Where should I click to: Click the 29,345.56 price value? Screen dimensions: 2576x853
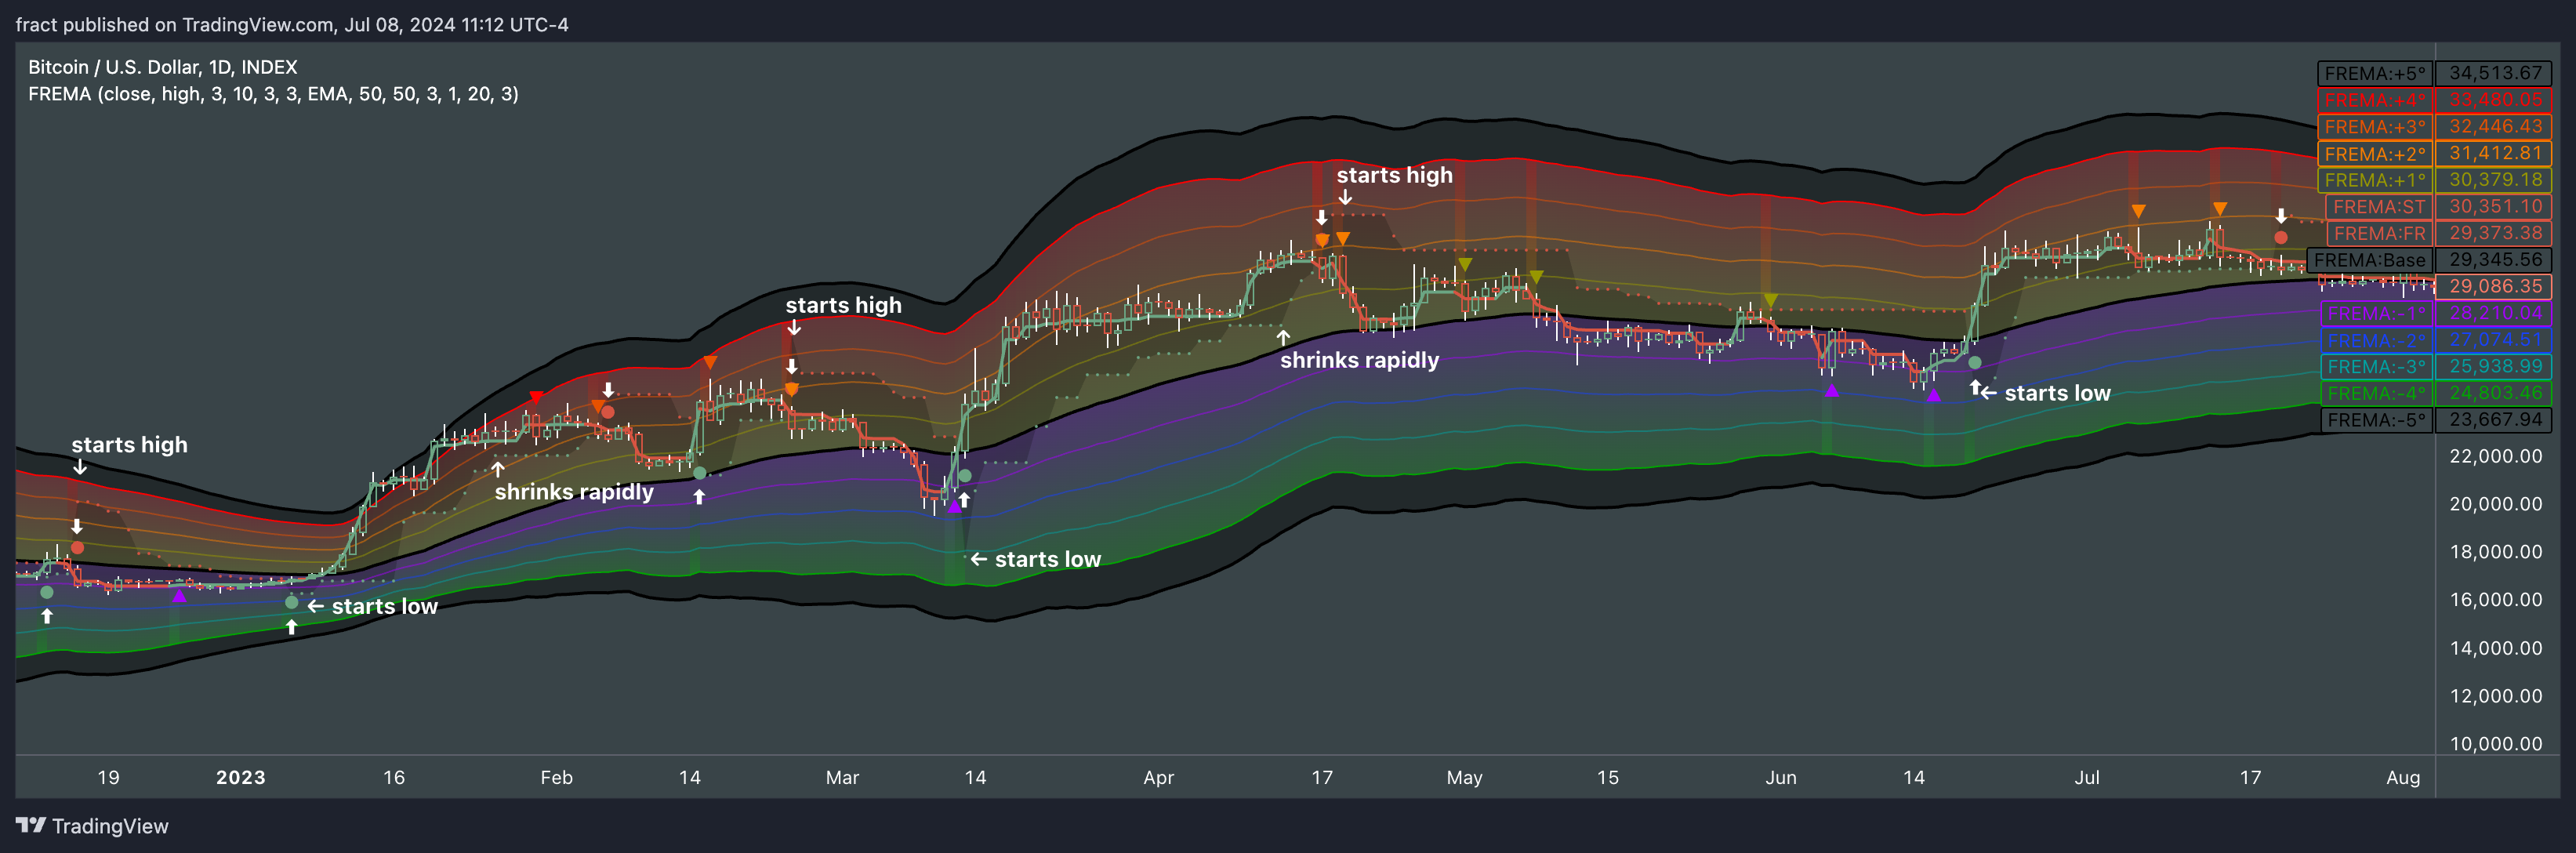tap(2495, 260)
